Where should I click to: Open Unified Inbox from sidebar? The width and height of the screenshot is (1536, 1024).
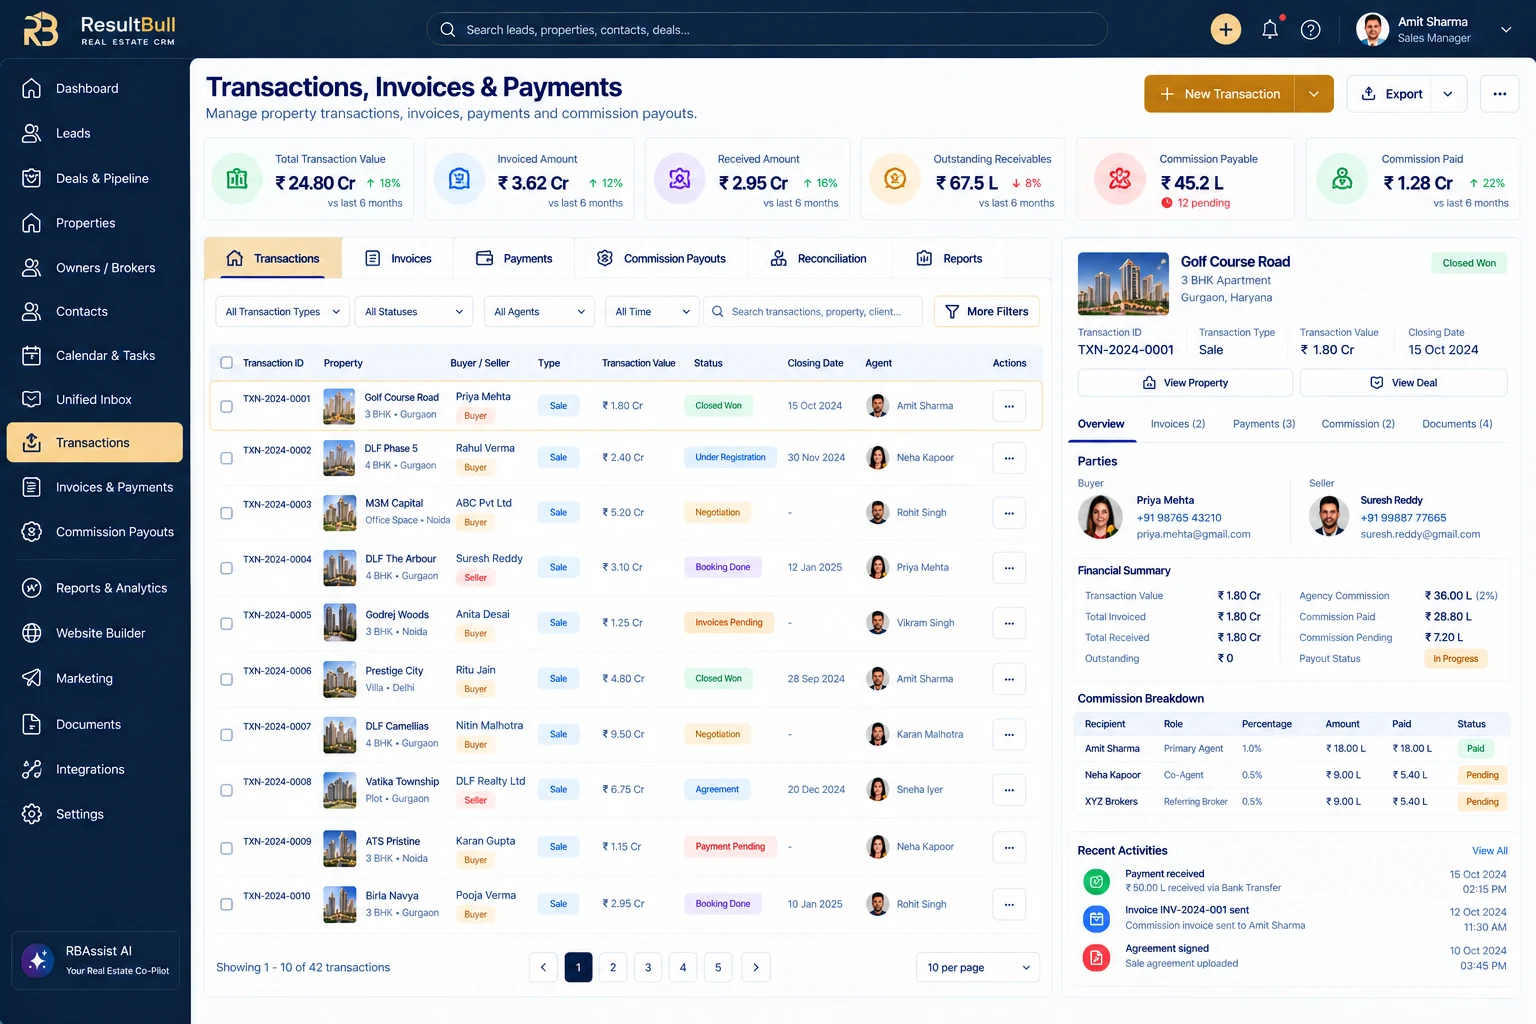coord(95,399)
